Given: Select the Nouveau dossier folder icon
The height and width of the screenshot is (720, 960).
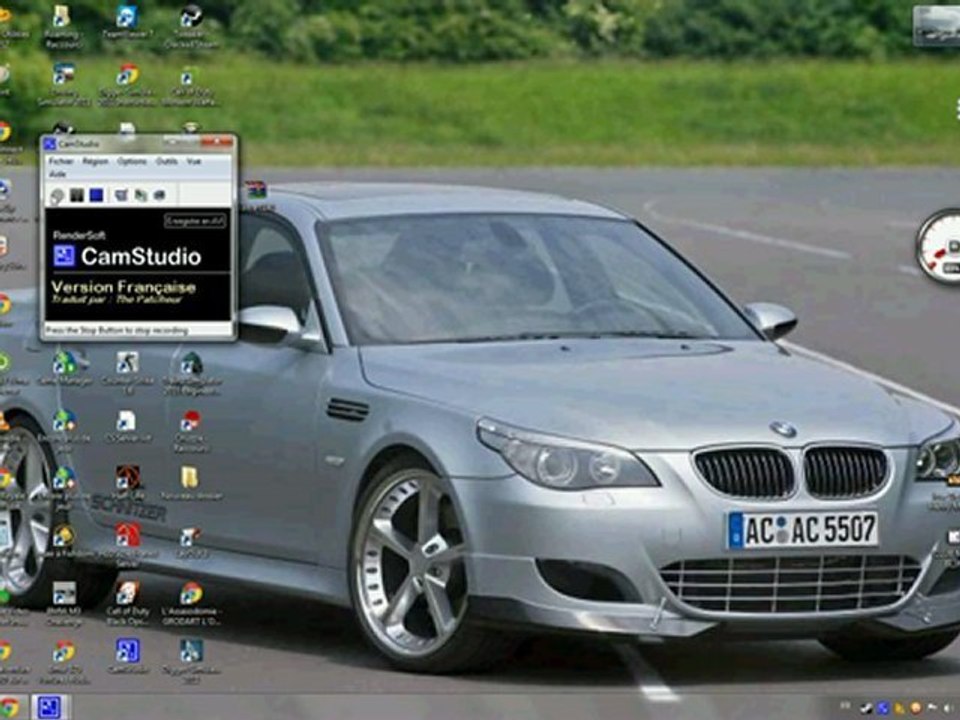Looking at the screenshot, I should 190,484.
